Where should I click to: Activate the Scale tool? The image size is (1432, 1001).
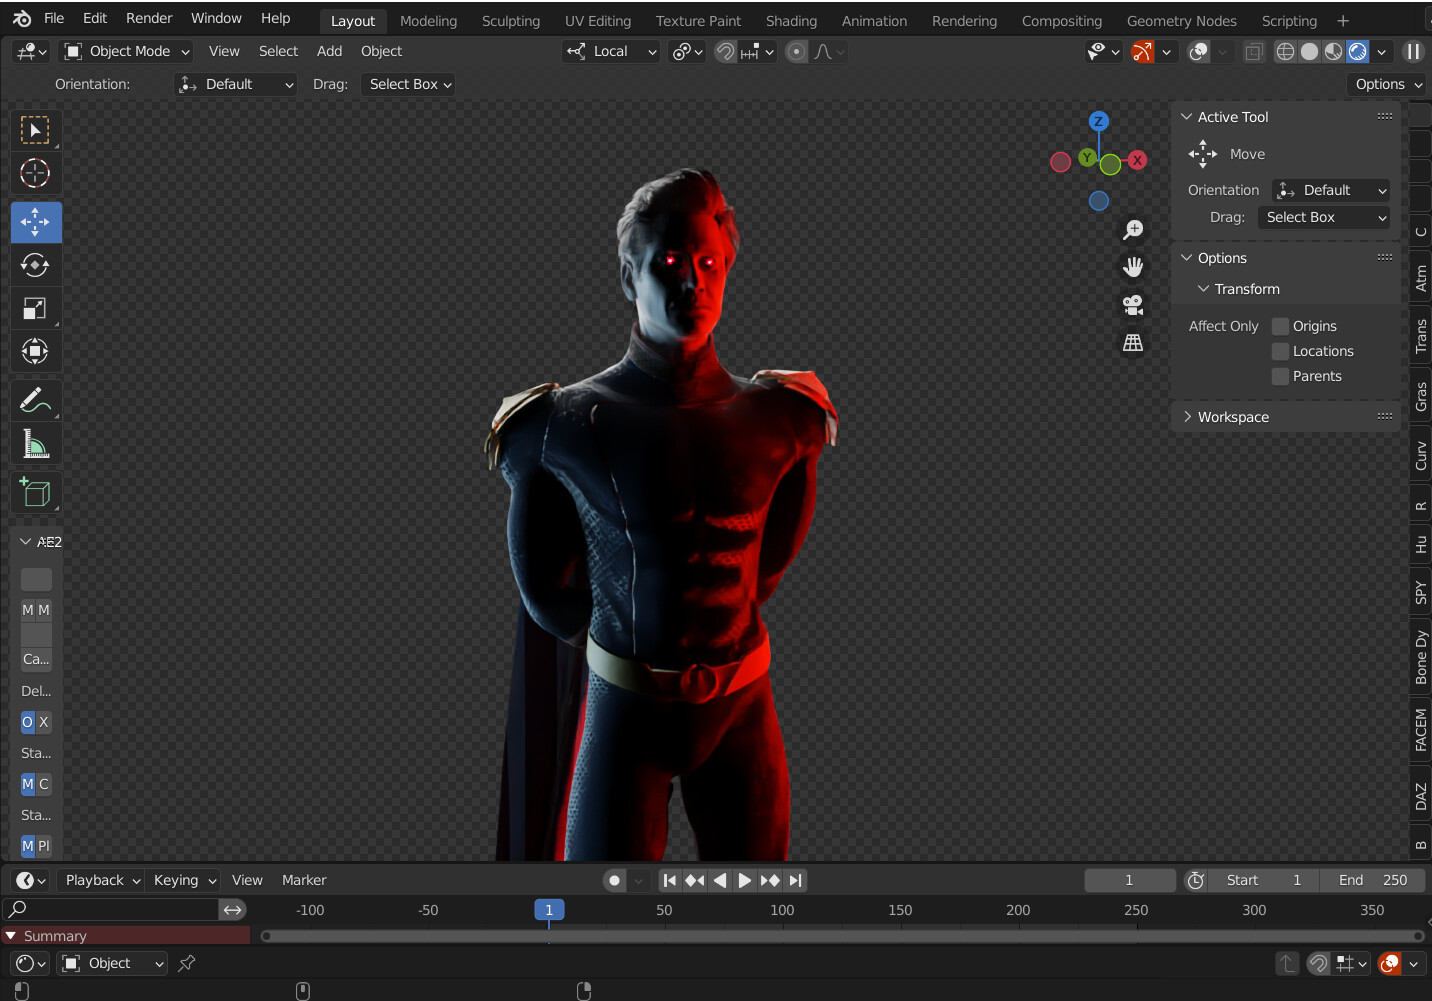pos(36,308)
